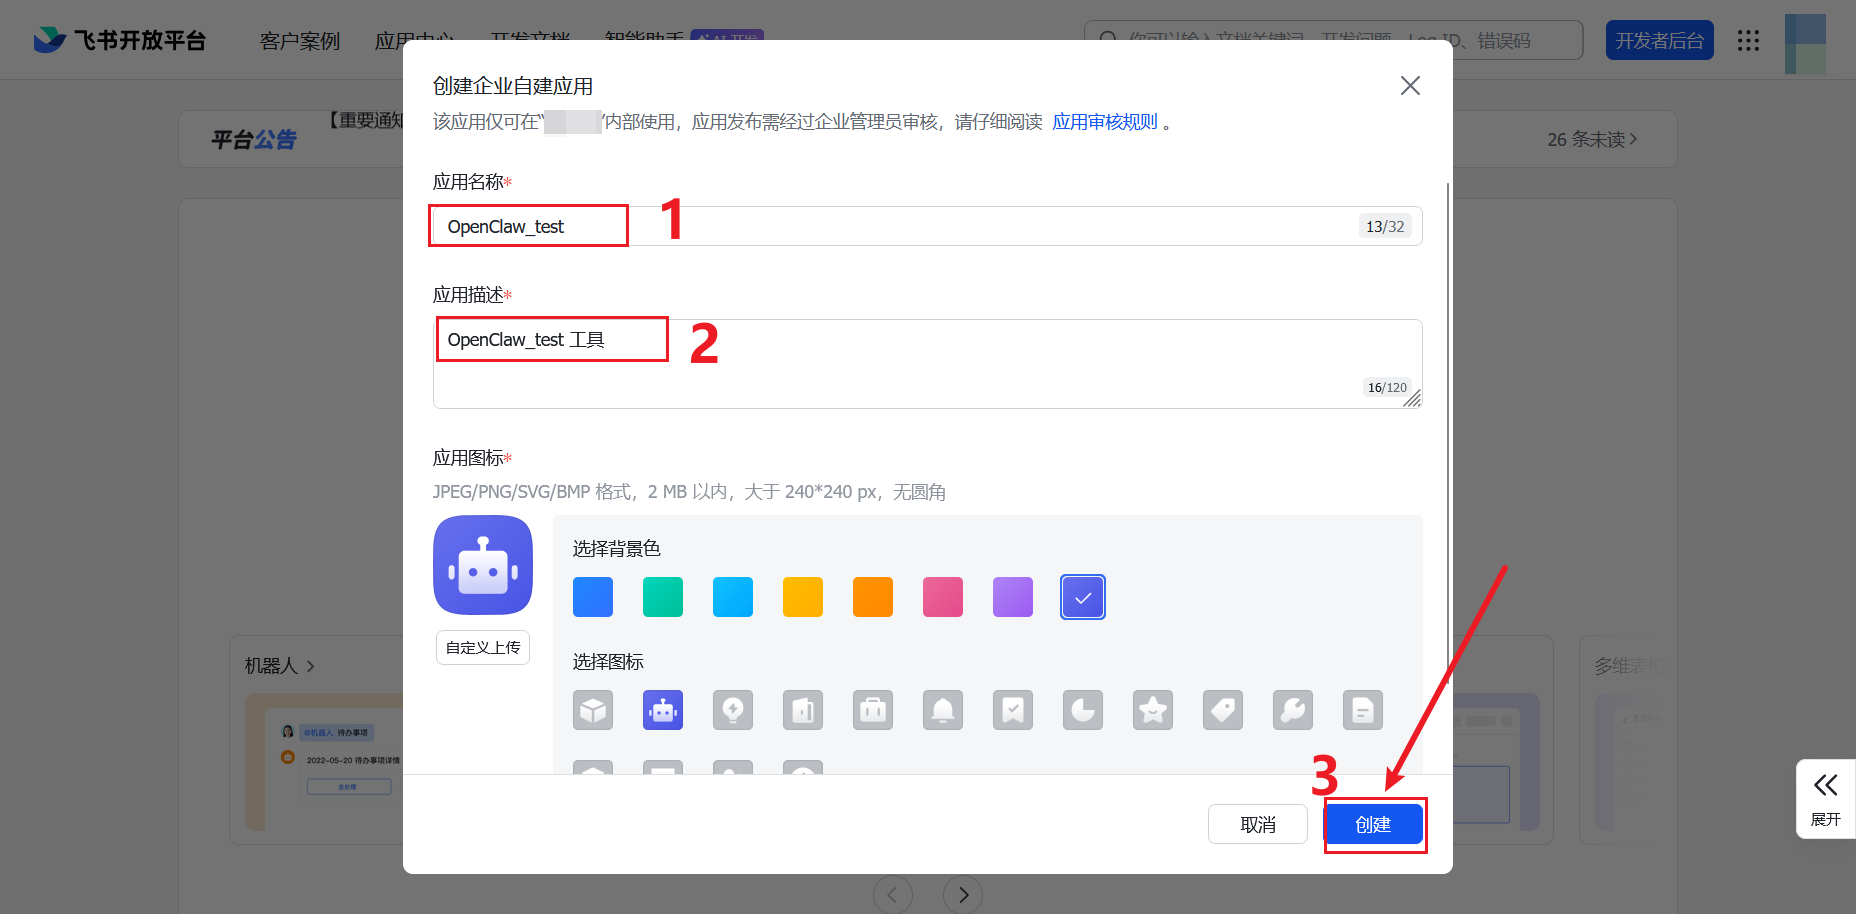Open the app grid launcher in top bar
The height and width of the screenshot is (914, 1856).
(1749, 40)
